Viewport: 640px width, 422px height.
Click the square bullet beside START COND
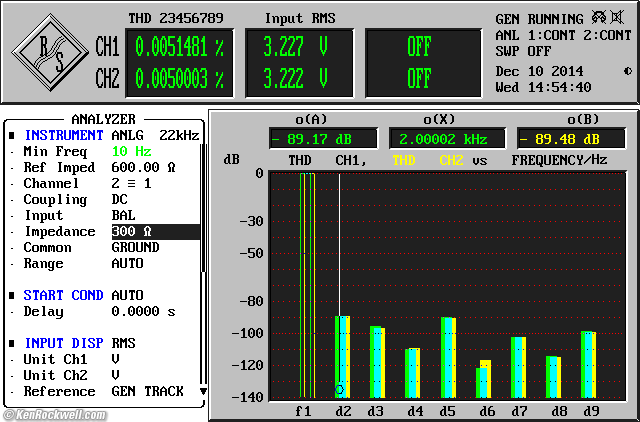pos(12,295)
